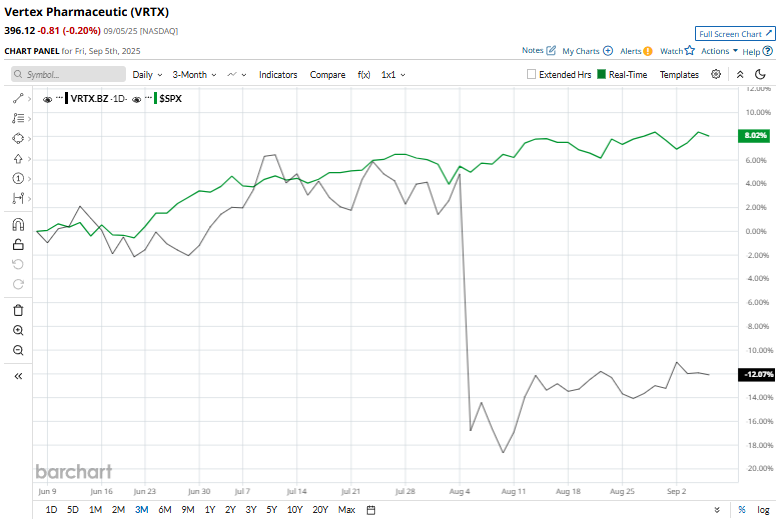This screenshot has height=522, width=777.
Task: Open chart settings gear icon
Action: click(716, 74)
